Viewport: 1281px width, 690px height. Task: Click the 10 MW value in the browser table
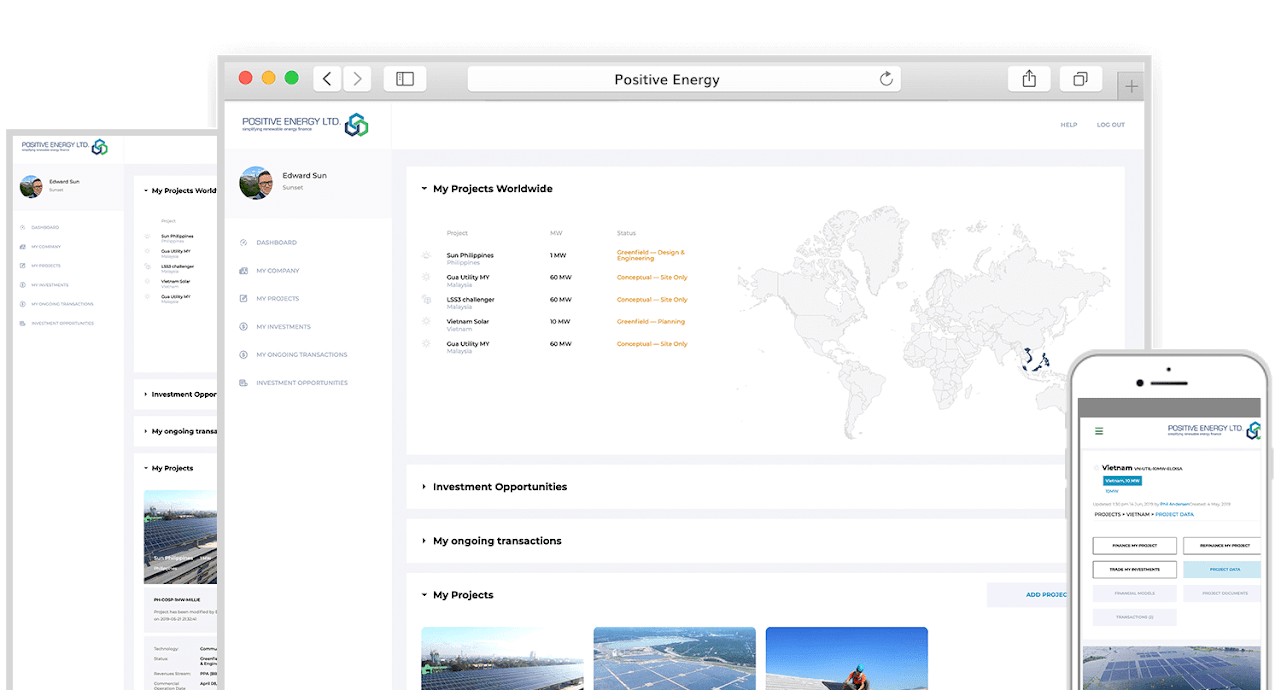[x=560, y=322]
